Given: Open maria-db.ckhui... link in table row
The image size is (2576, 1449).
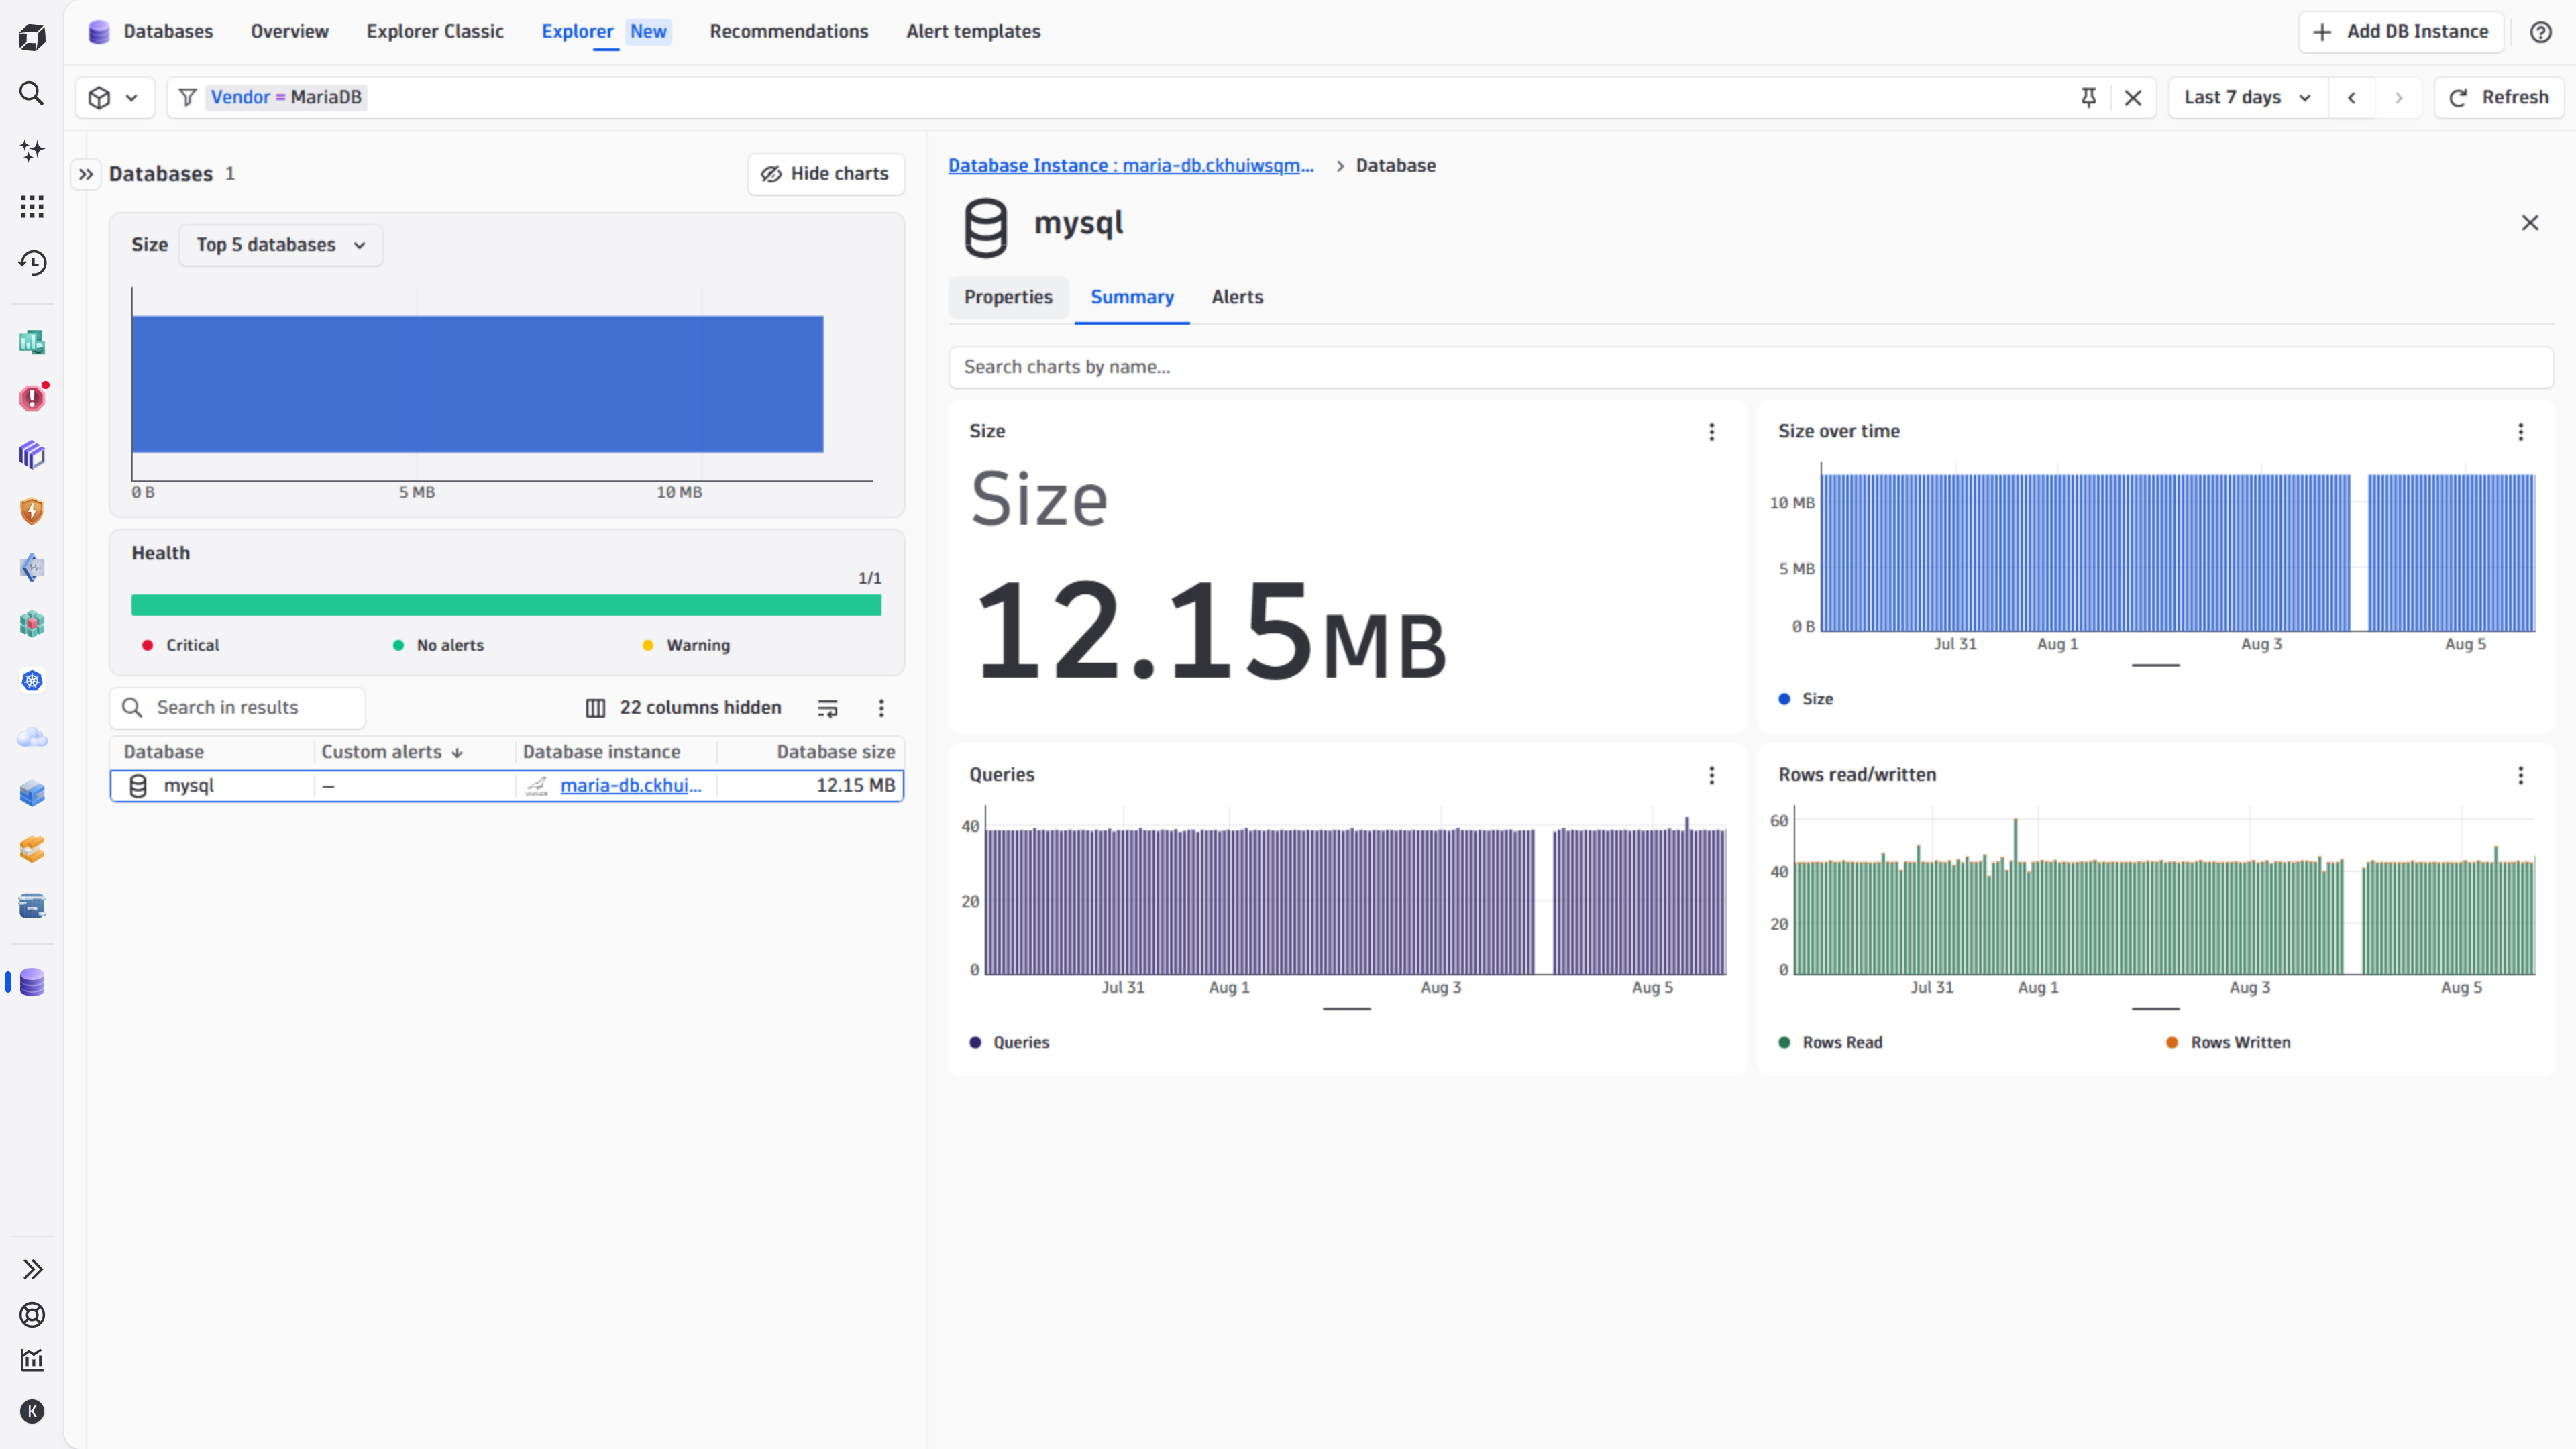Looking at the screenshot, I should 631,785.
